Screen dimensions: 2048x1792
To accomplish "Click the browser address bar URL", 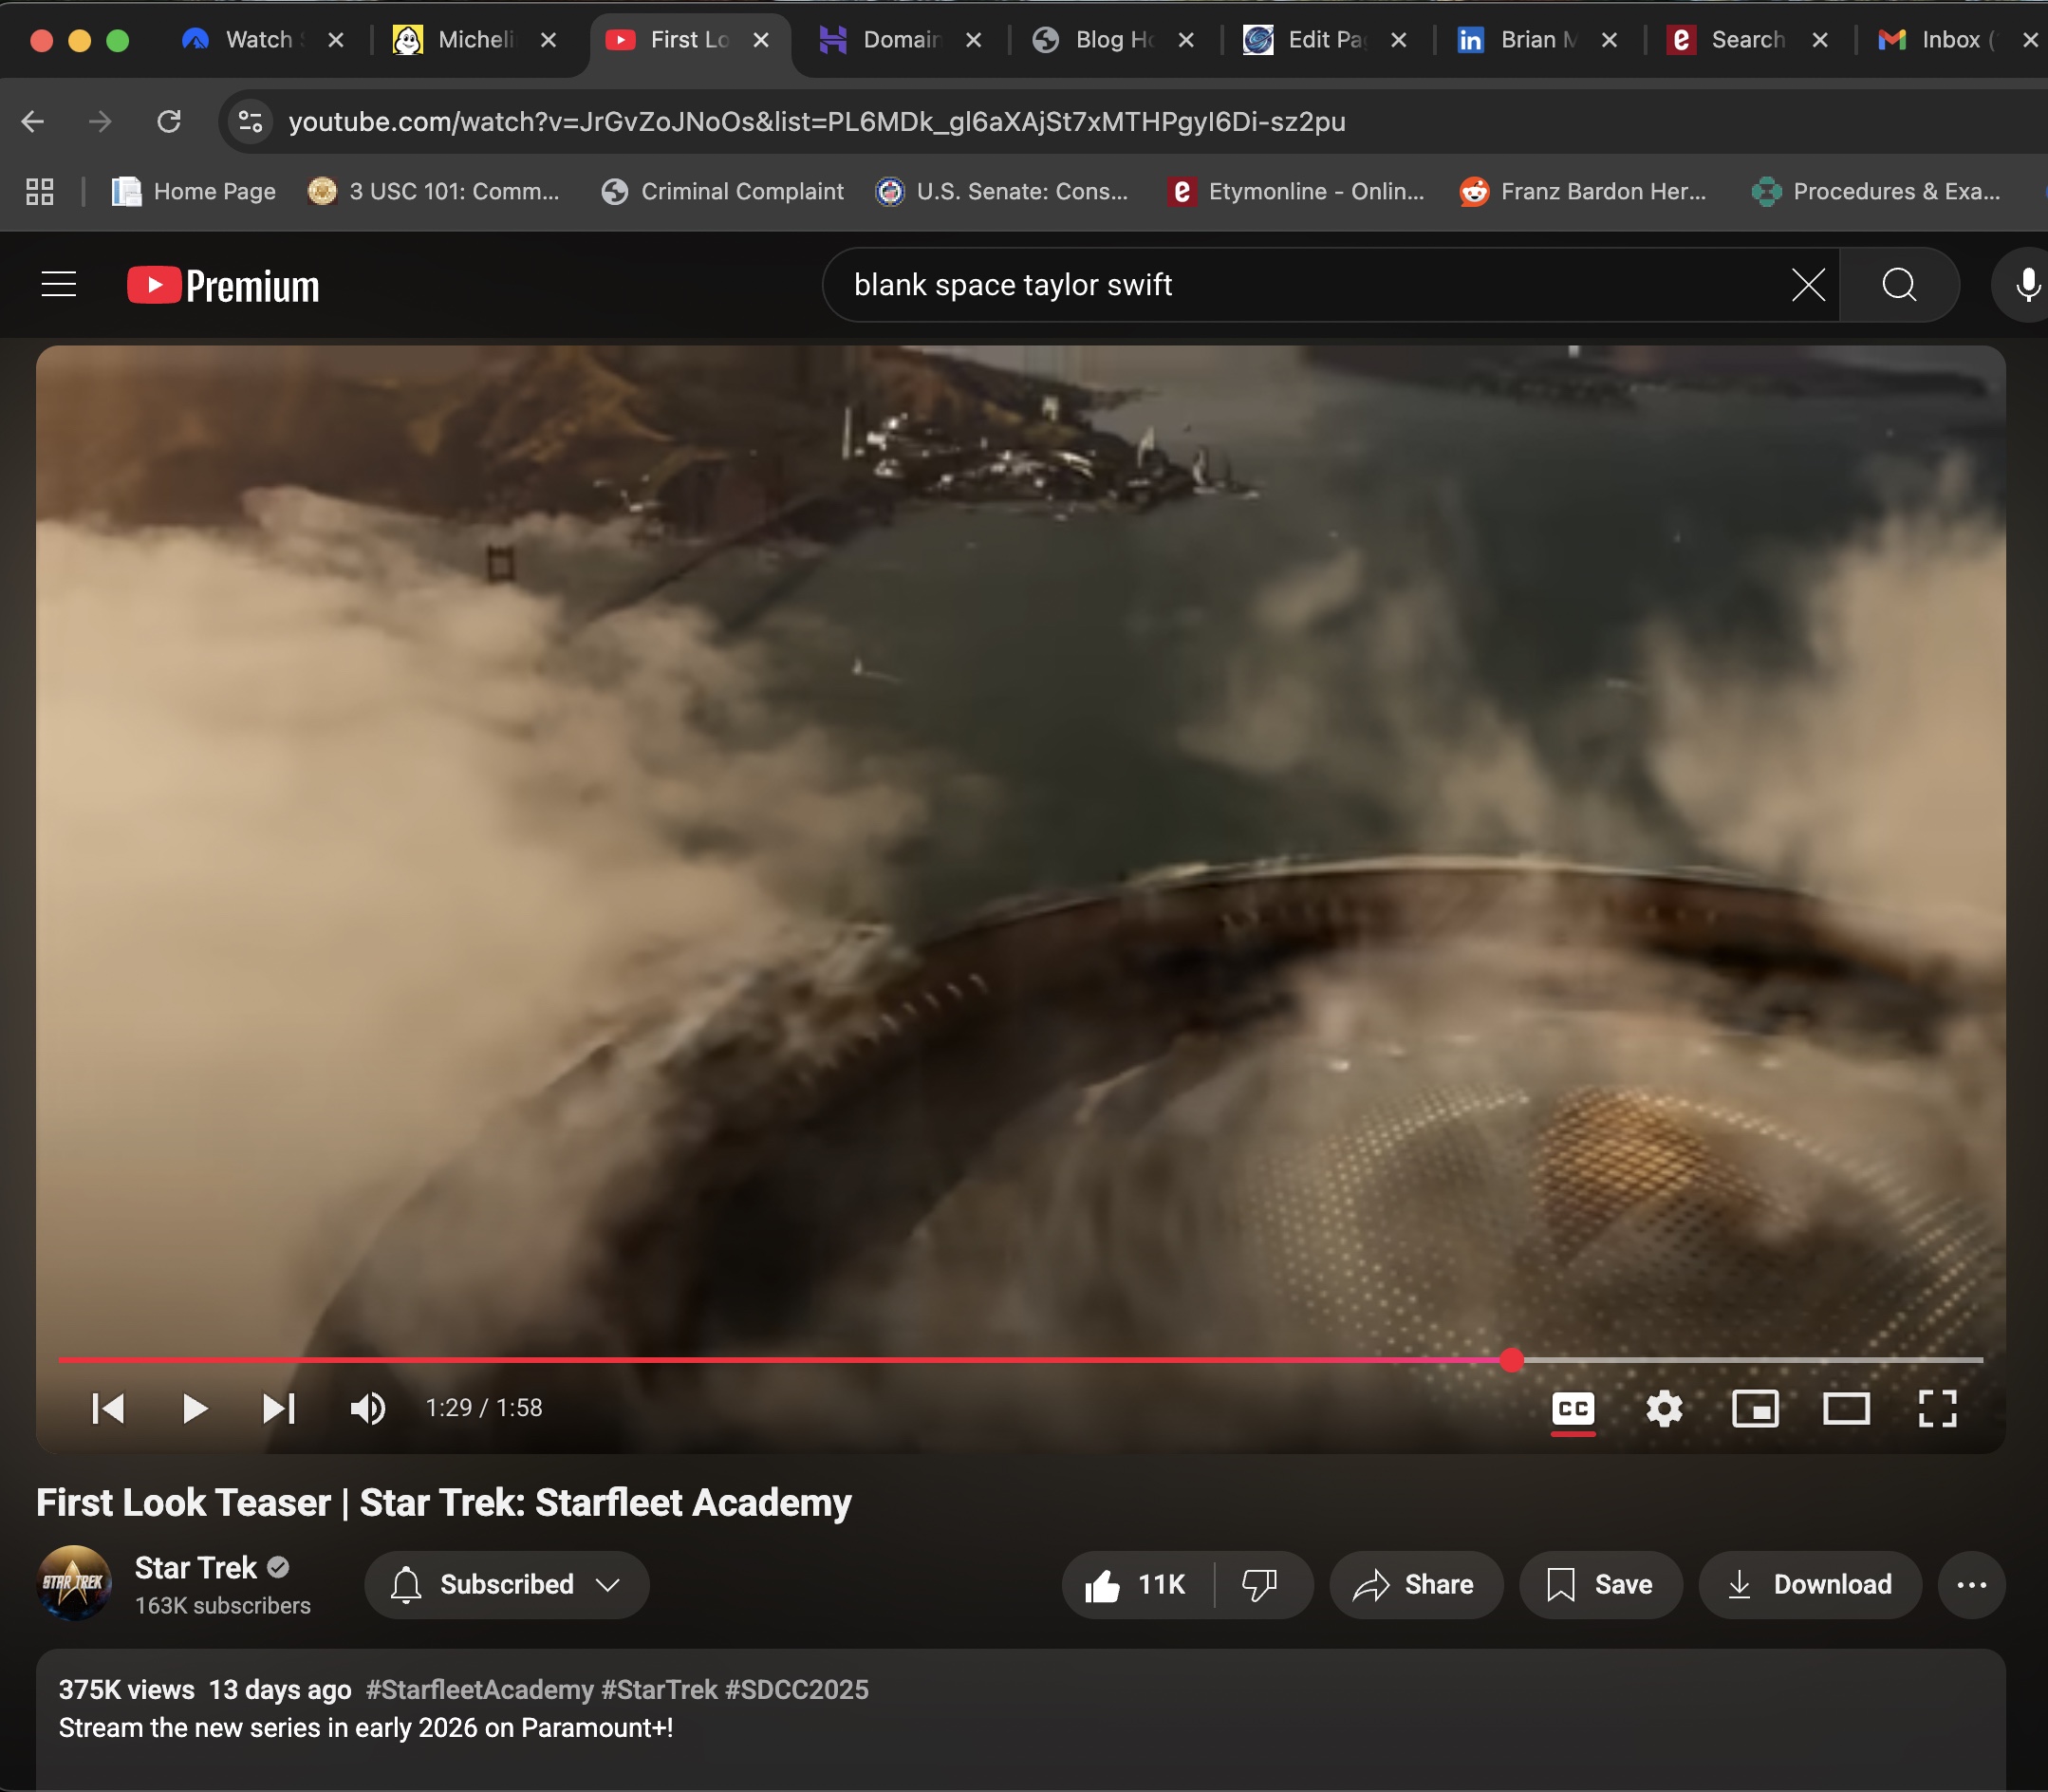I will tap(817, 122).
